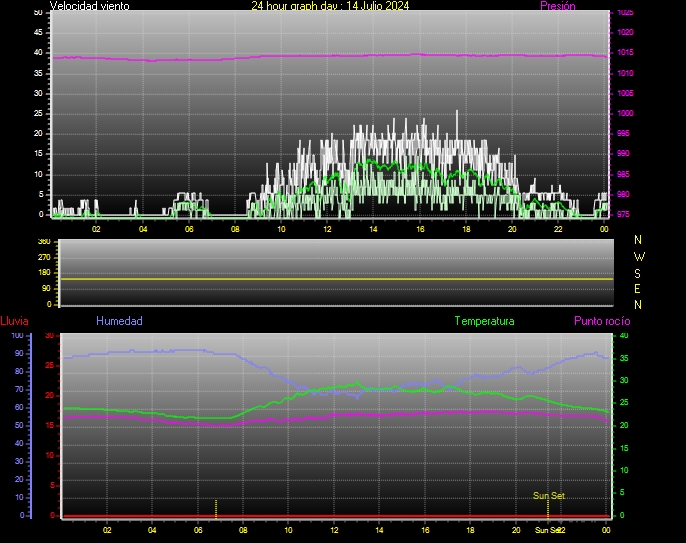
Task: Click the "1015" pressure axis value
Action: pyautogui.click(x=625, y=53)
